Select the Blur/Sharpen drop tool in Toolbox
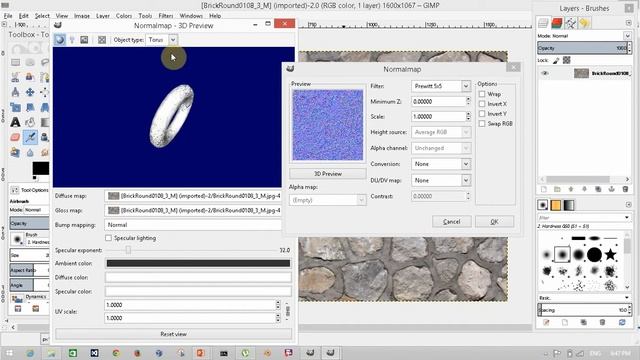The height and width of the screenshot is (360, 640). (30, 152)
